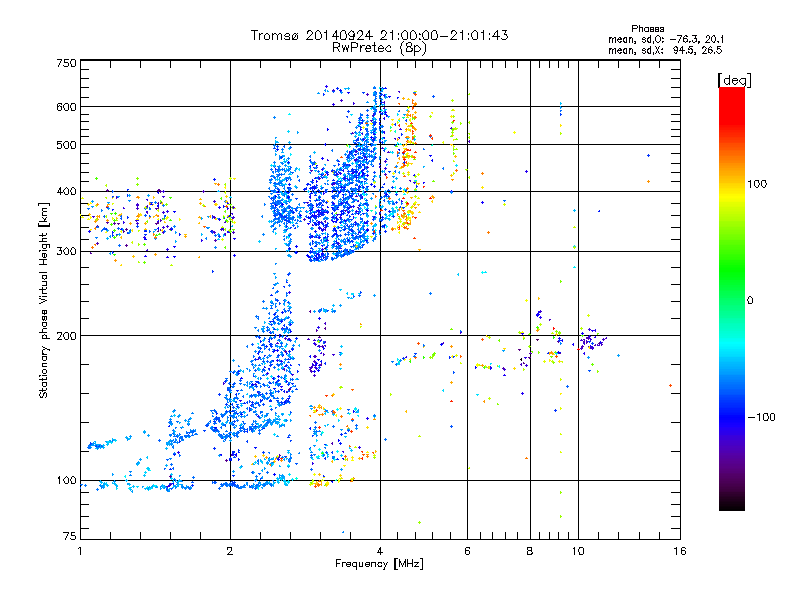Click the colorbar tick label "0"
The height and width of the screenshot is (600, 800).
pyautogui.click(x=749, y=301)
